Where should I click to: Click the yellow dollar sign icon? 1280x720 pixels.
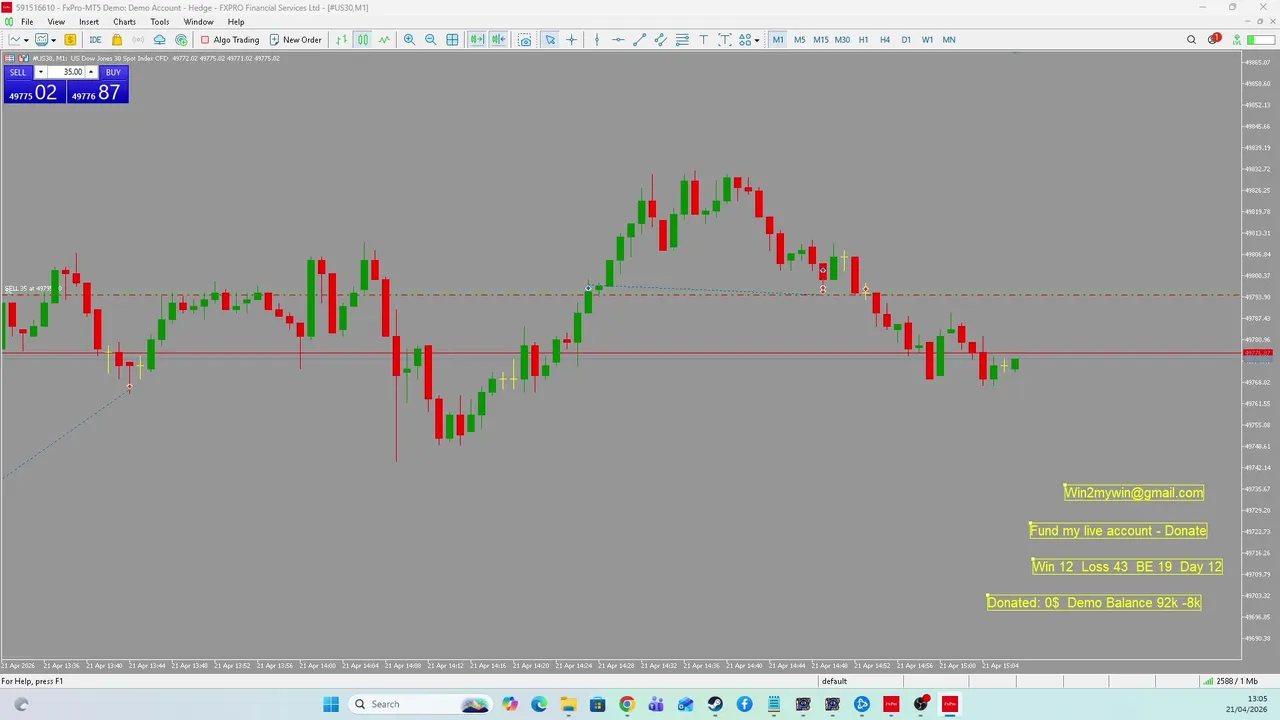70,40
